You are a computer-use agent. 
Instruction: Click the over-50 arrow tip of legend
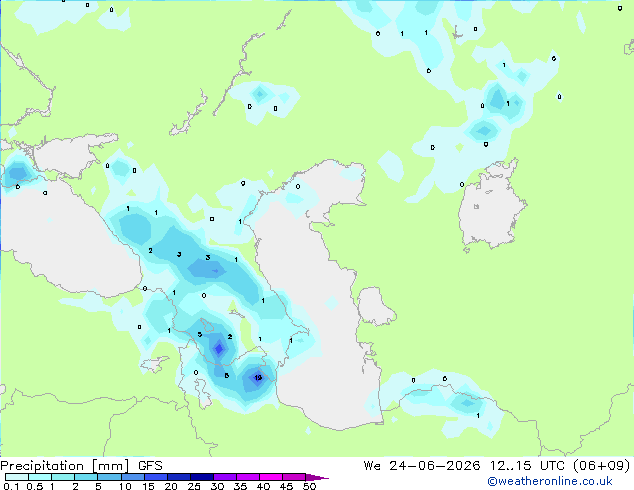coord(317,477)
